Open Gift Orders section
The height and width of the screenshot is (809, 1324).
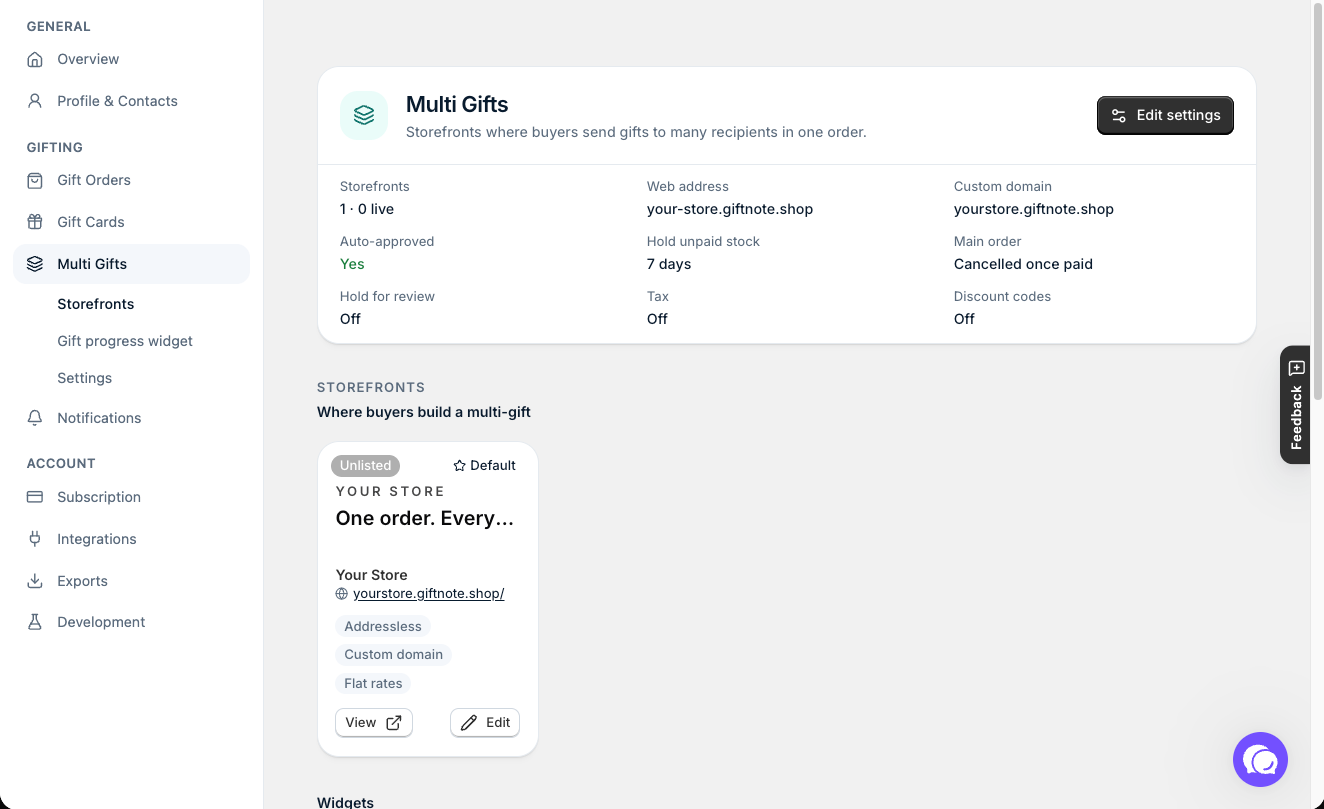131,180
